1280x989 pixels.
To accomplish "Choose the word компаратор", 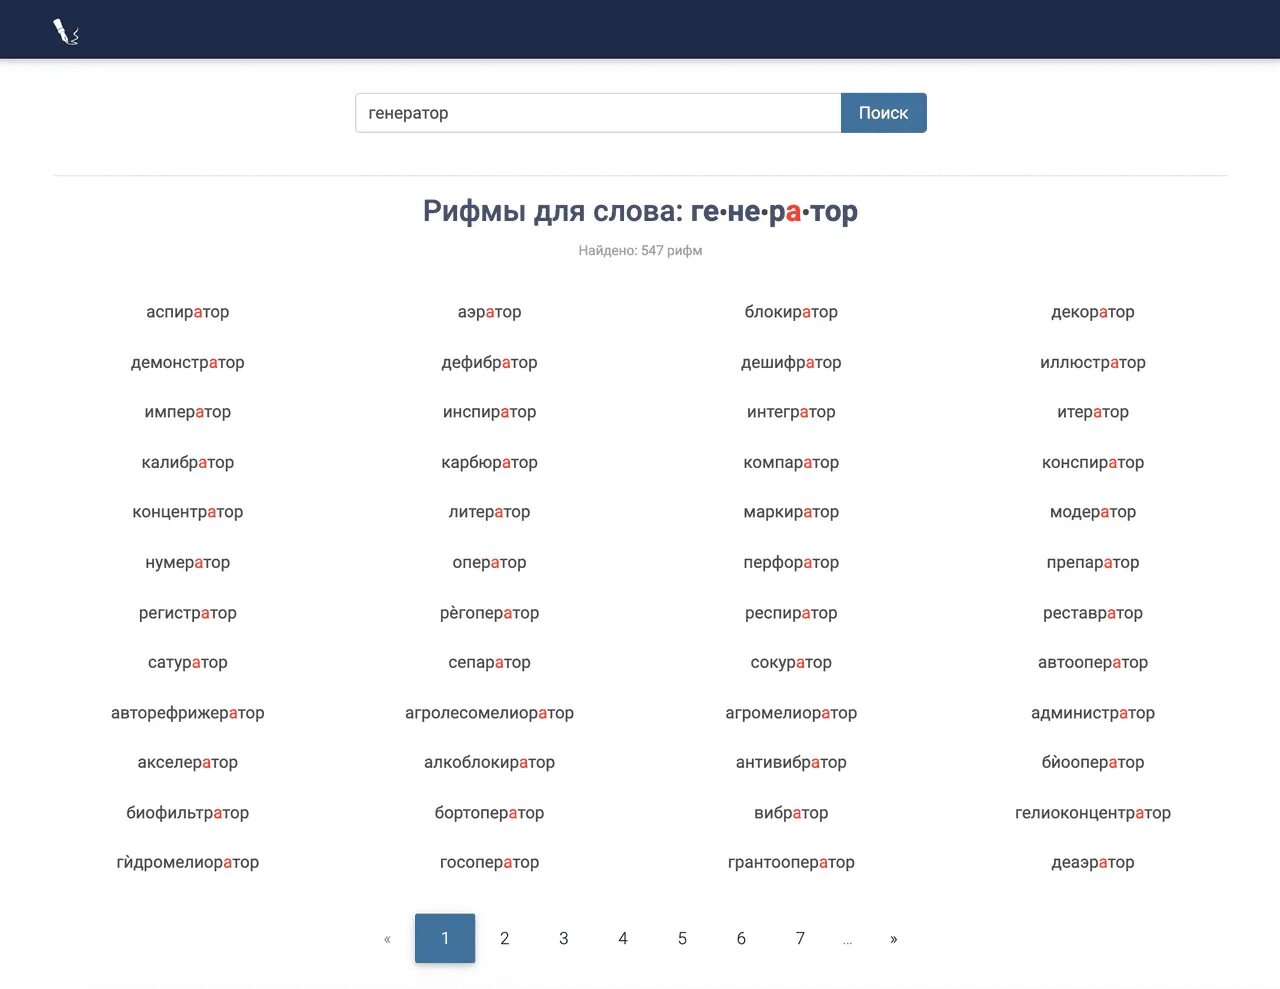I will [791, 462].
